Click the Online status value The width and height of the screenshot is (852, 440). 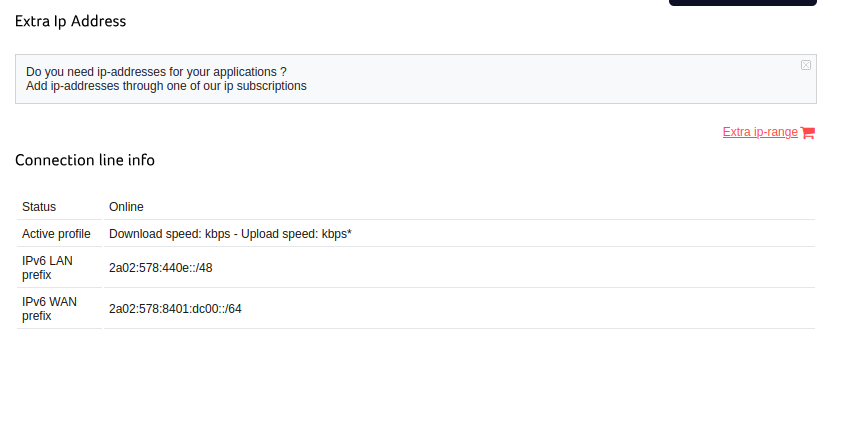[x=126, y=207]
